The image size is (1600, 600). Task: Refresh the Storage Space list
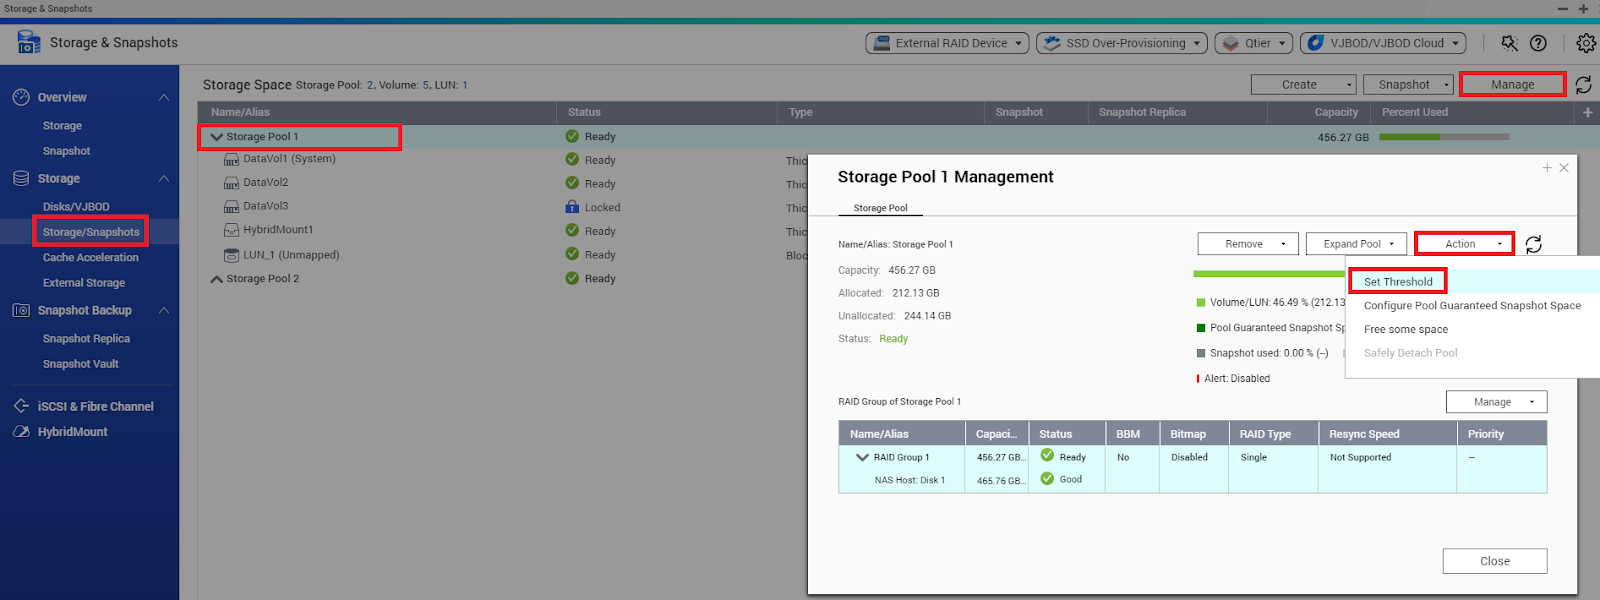click(x=1583, y=85)
